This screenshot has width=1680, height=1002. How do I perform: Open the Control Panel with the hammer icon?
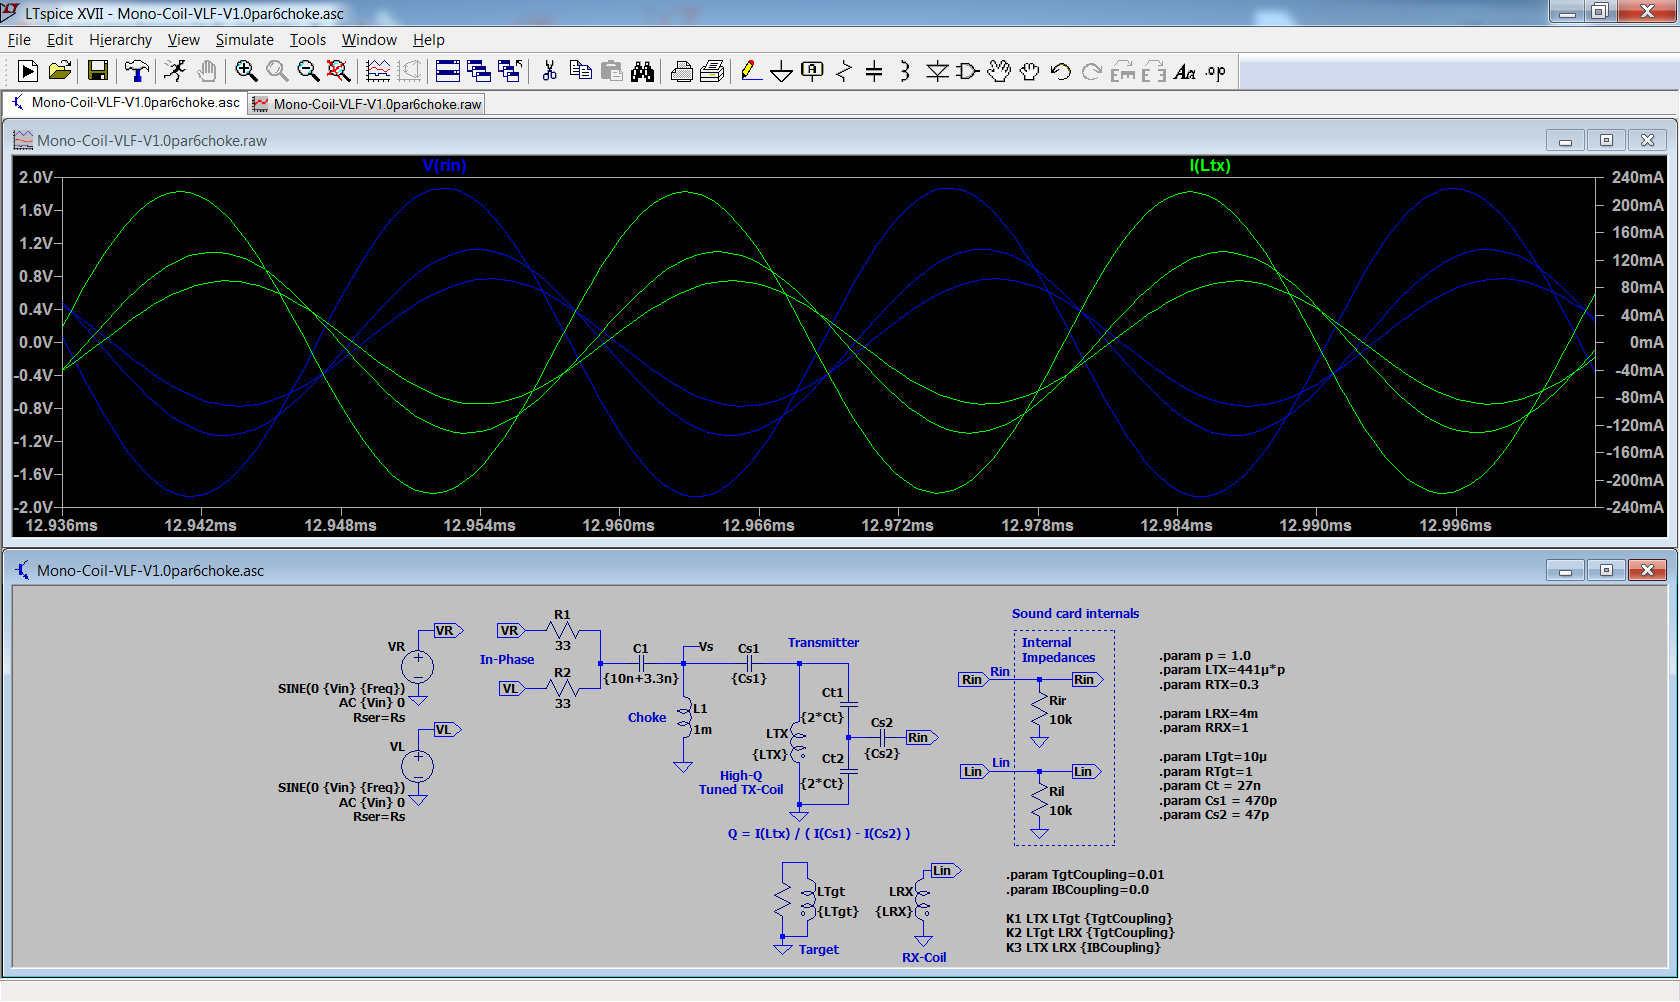pyautogui.click(x=136, y=71)
